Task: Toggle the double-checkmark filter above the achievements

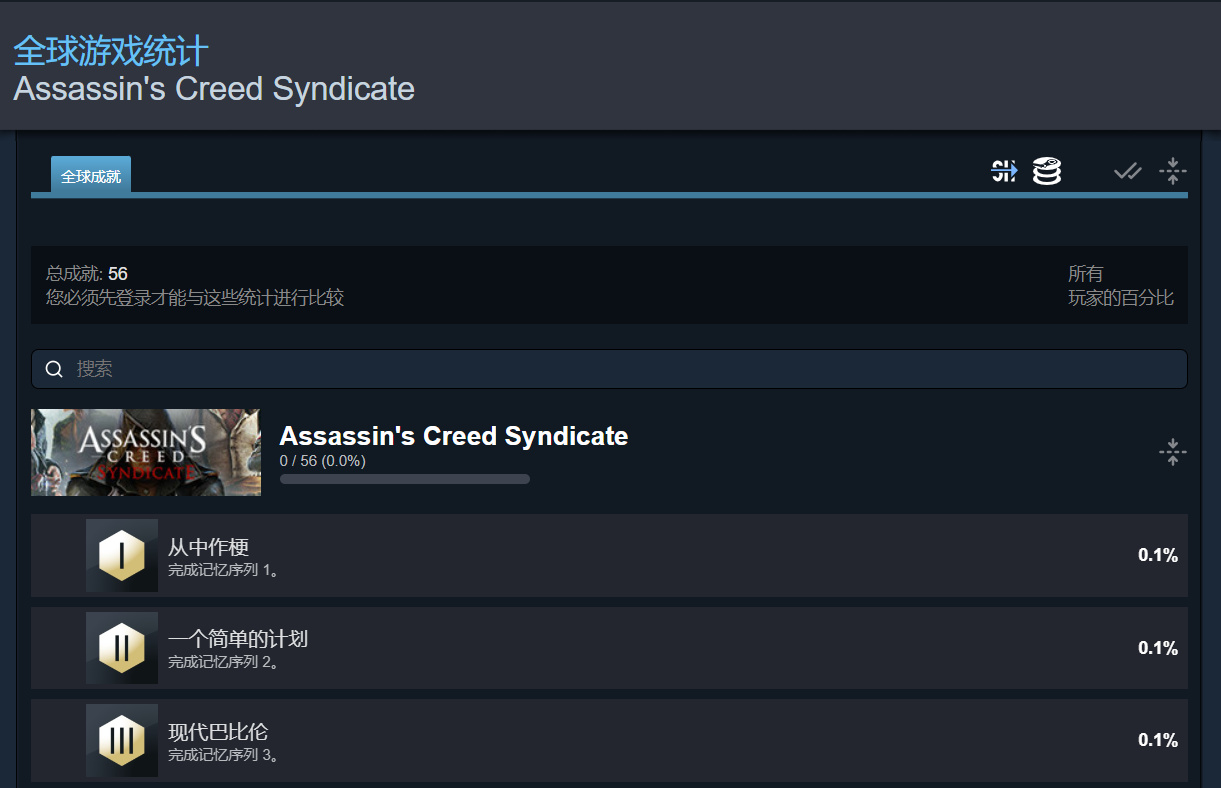Action: tap(1128, 172)
